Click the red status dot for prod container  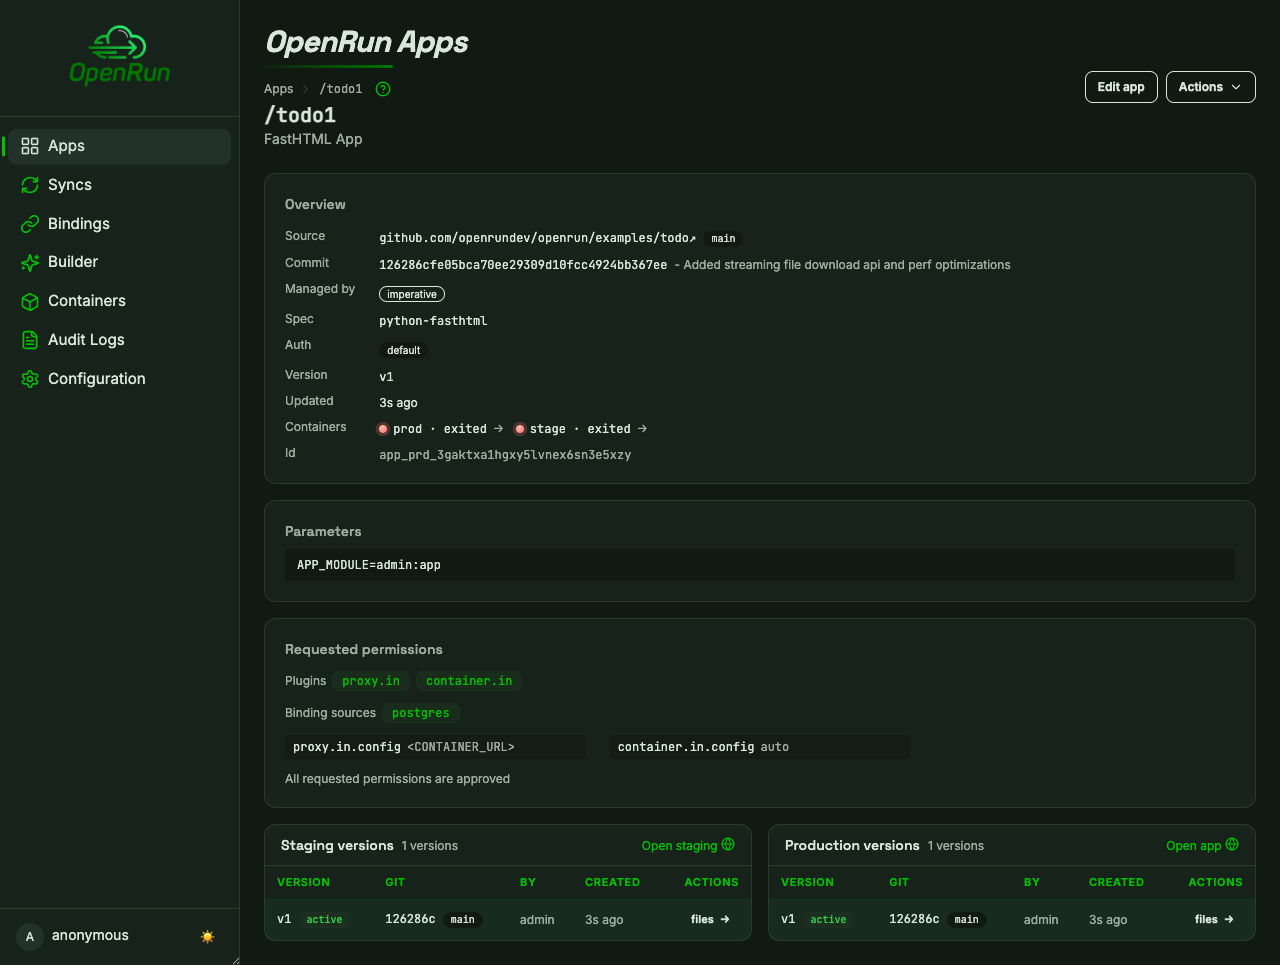click(x=383, y=429)
